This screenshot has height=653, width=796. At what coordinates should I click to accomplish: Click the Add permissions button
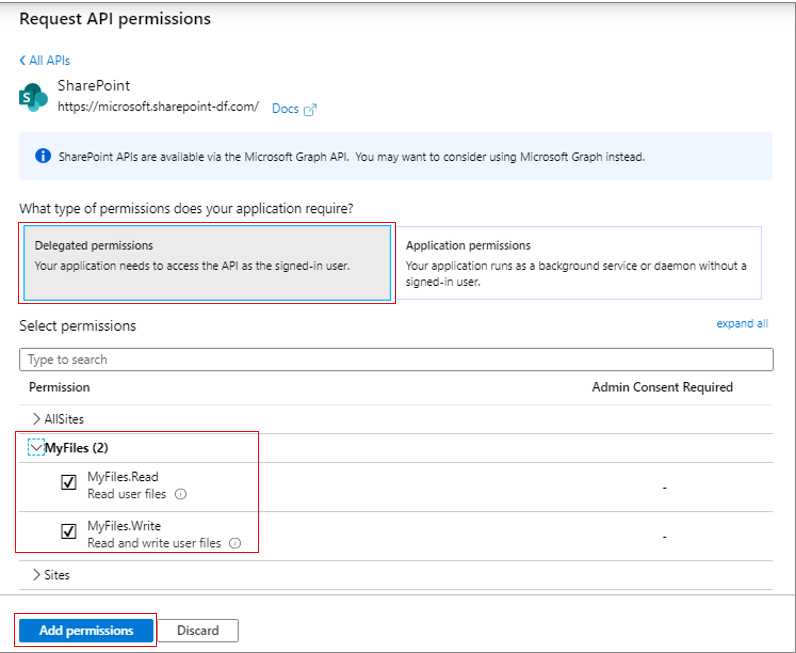86,630
